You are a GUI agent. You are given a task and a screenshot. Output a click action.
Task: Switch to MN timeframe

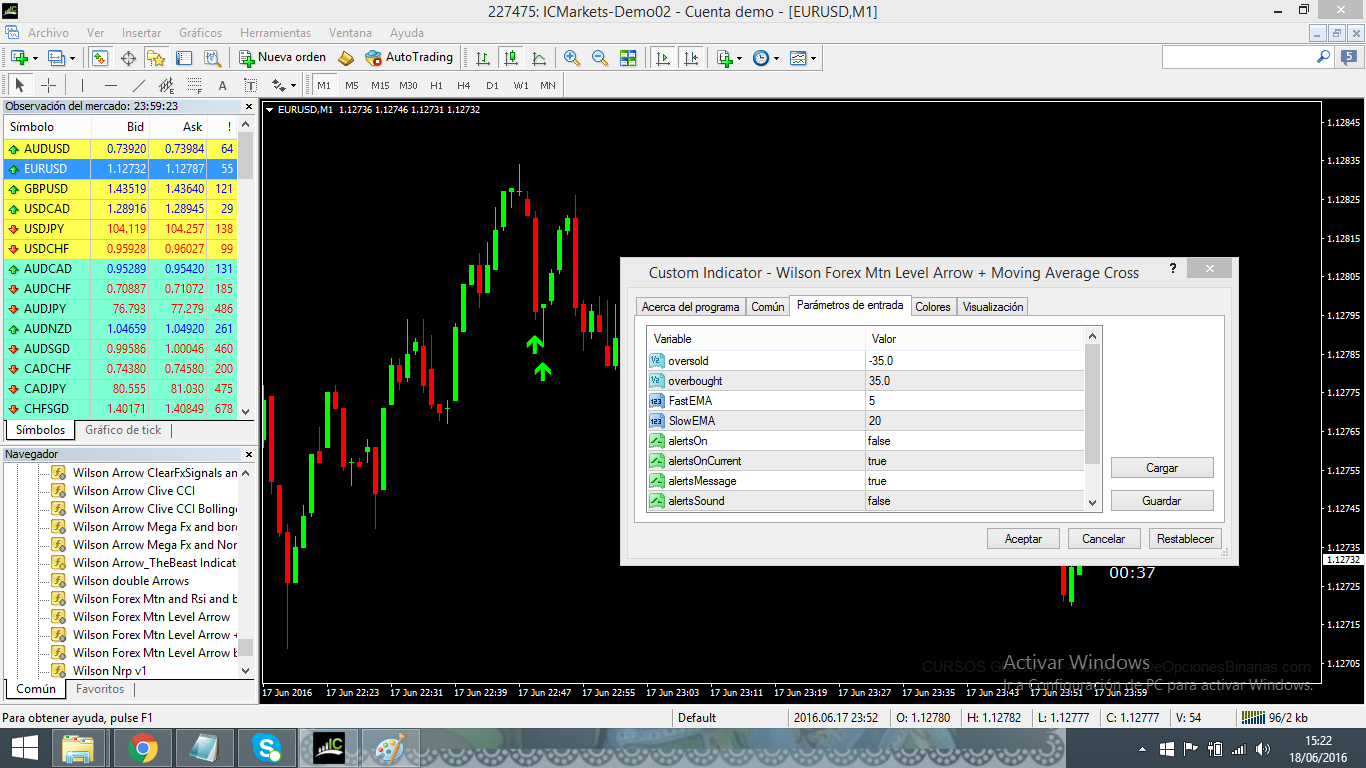click(548, 85)
